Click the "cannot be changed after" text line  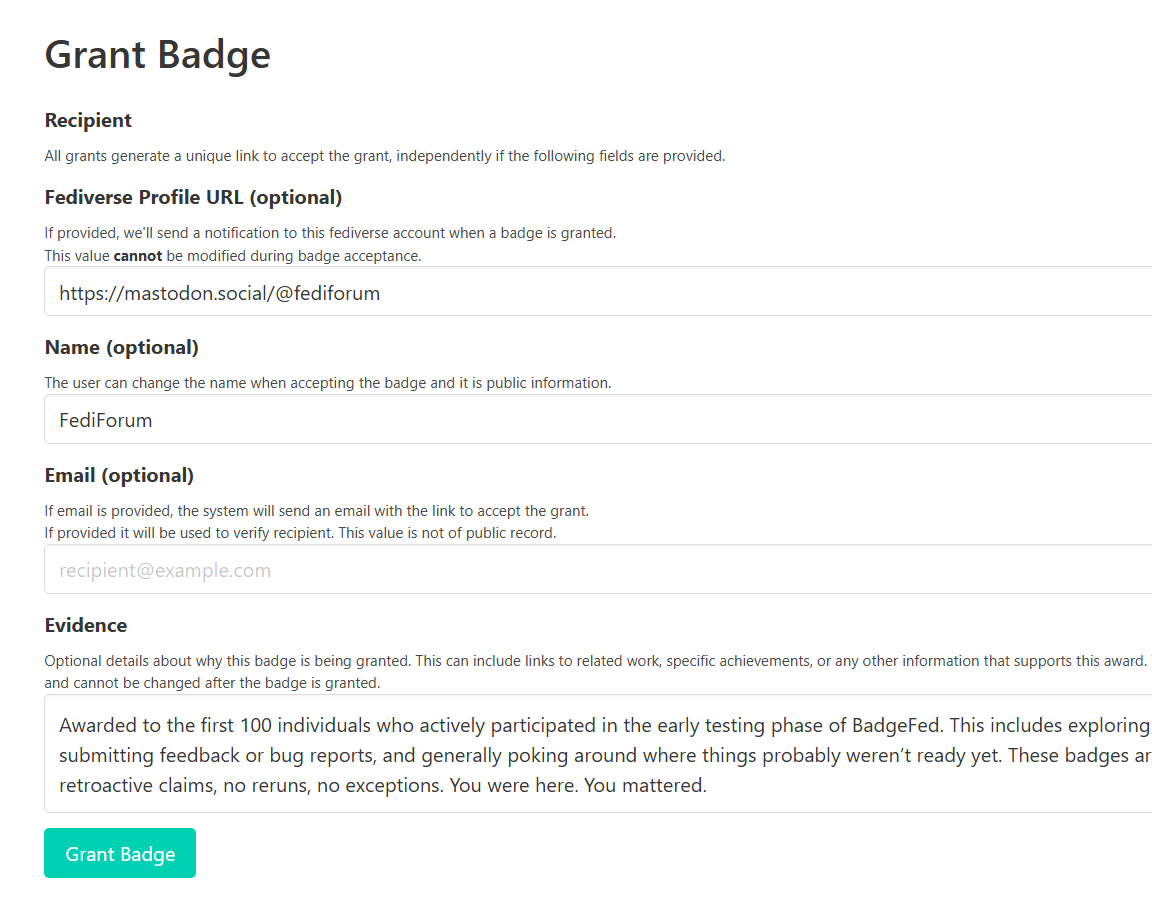tap(212, 683)
